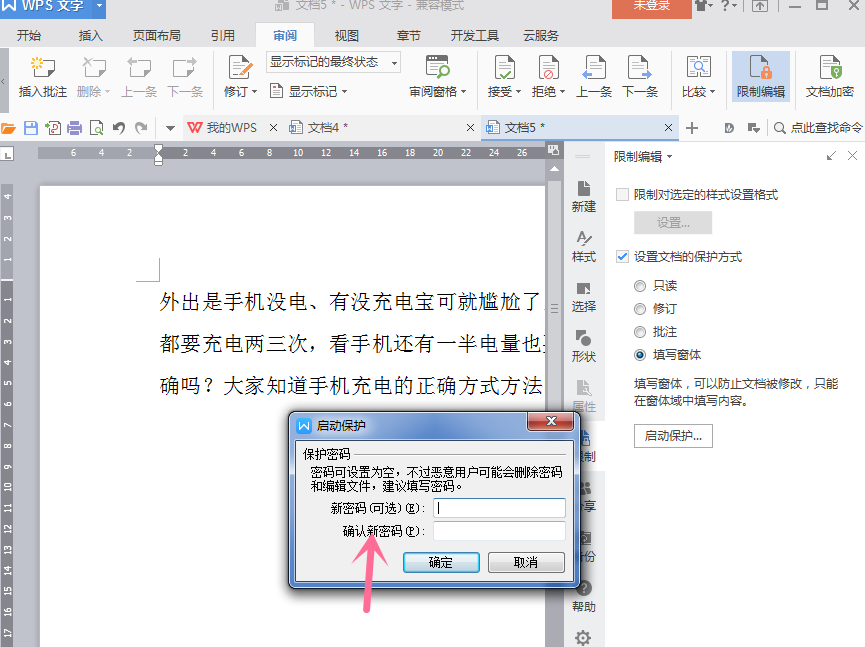This screenshot has height=647, width=865.
Task: Toggle the Restrict Editing (限制编辑) ribbon button
Action: tap(761, 77)
